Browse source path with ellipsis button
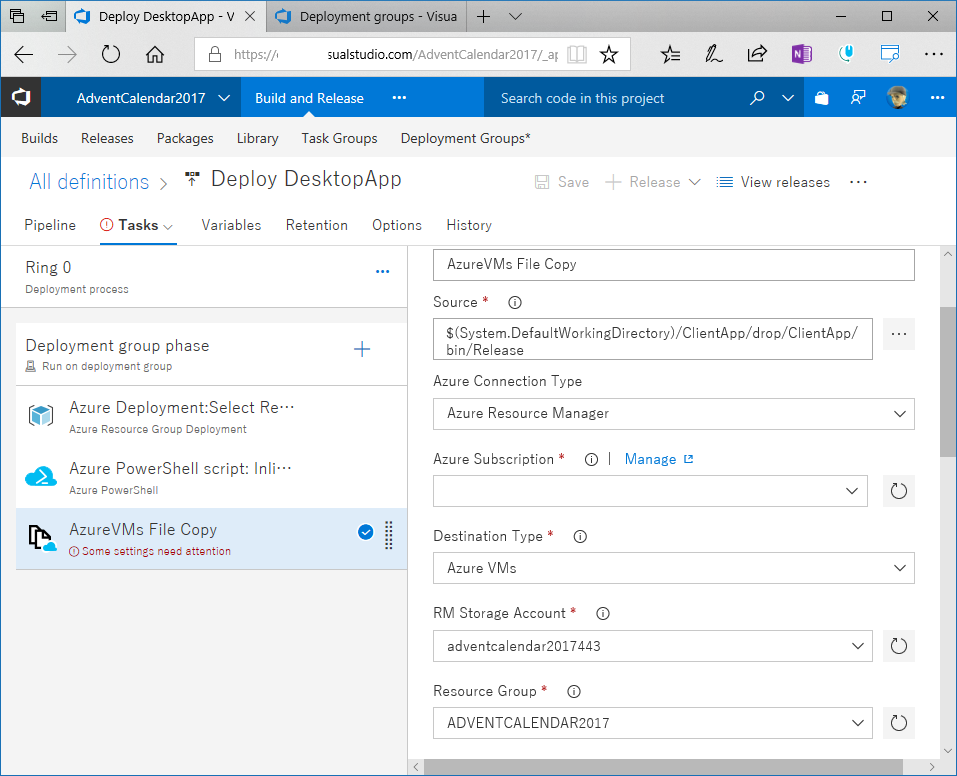Image resolution: width=957 pixels, height=776 pixels. 898,334
